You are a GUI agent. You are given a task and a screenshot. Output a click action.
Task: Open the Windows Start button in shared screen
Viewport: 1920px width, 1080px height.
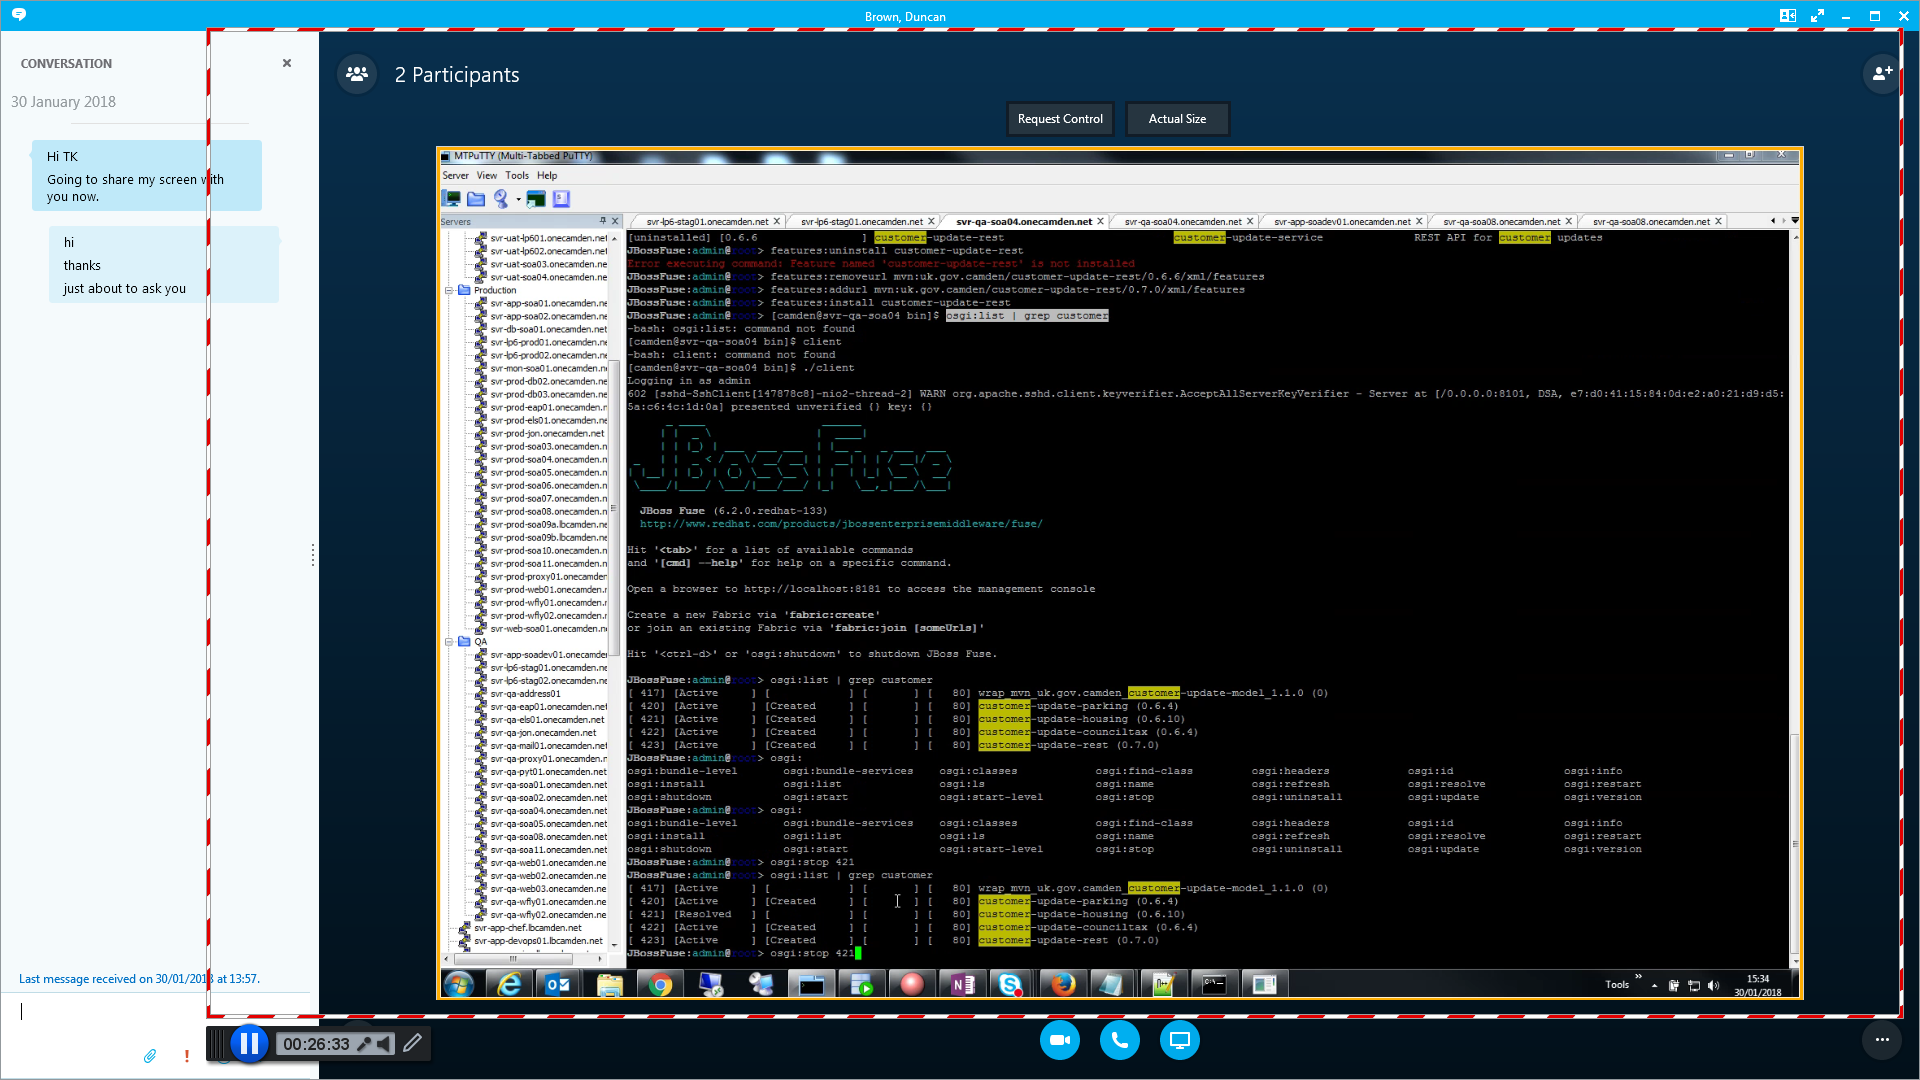click(x=459, y=985)
